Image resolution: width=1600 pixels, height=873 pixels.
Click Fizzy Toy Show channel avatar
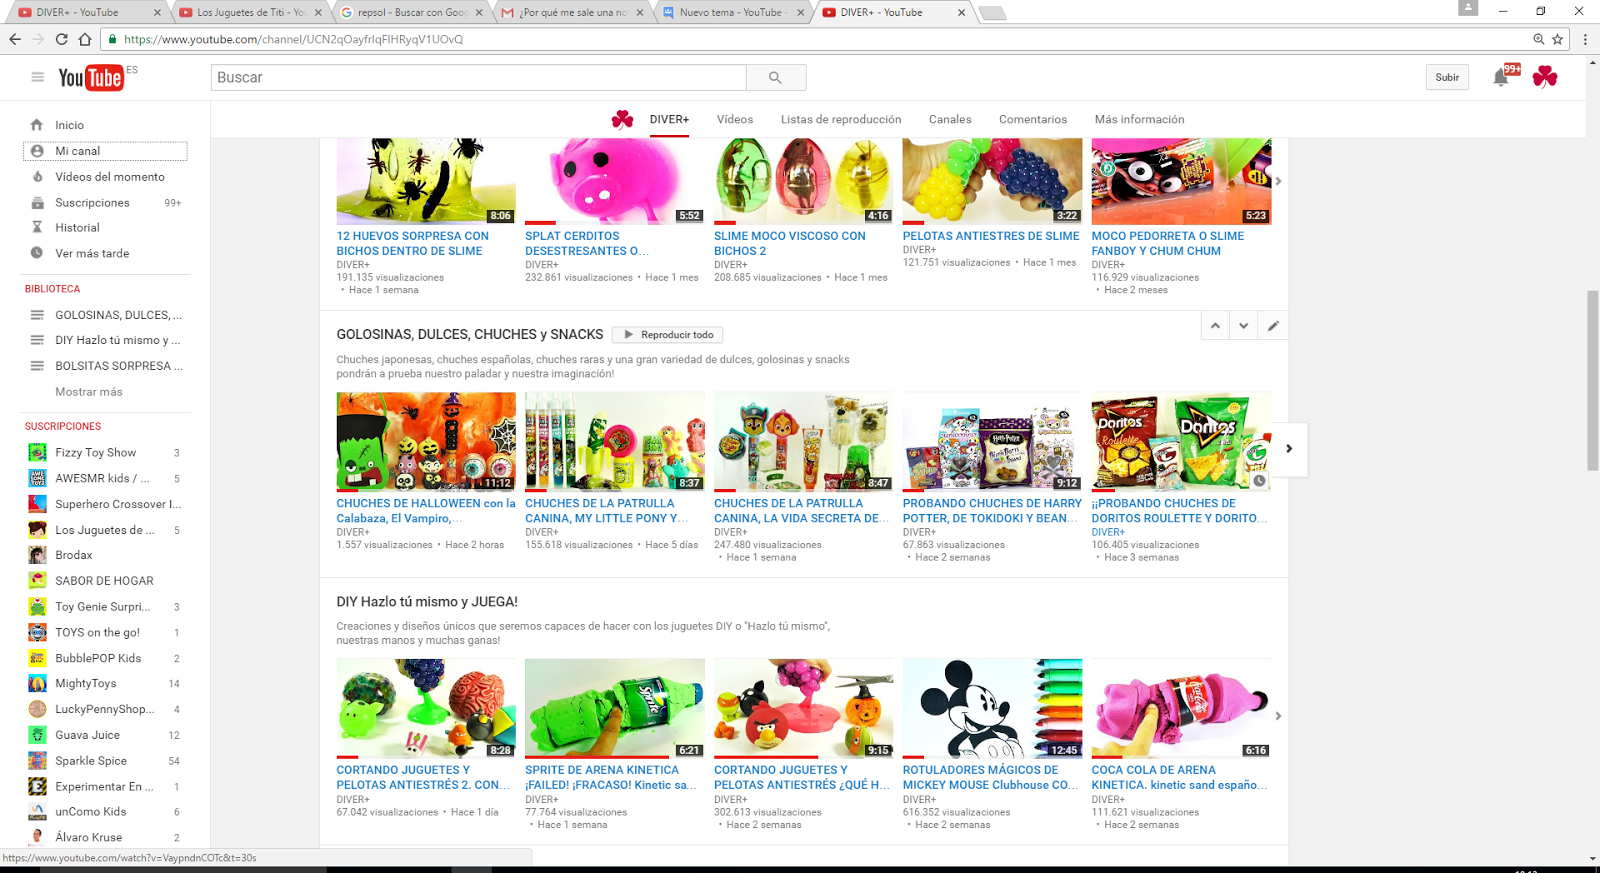(x=37, y=452)
